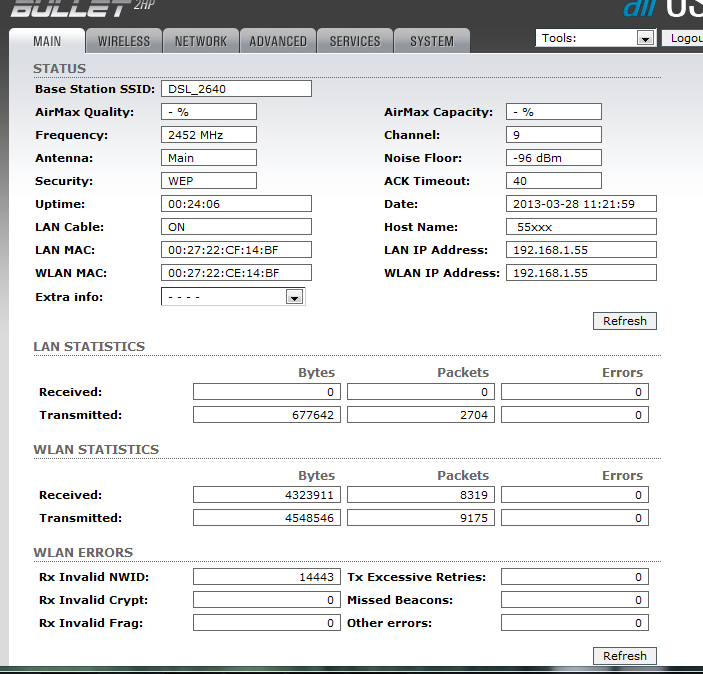Viewport: 703px width, 674px height.
Task: Go to the ADVANCED tab
Action: (278, 41)
